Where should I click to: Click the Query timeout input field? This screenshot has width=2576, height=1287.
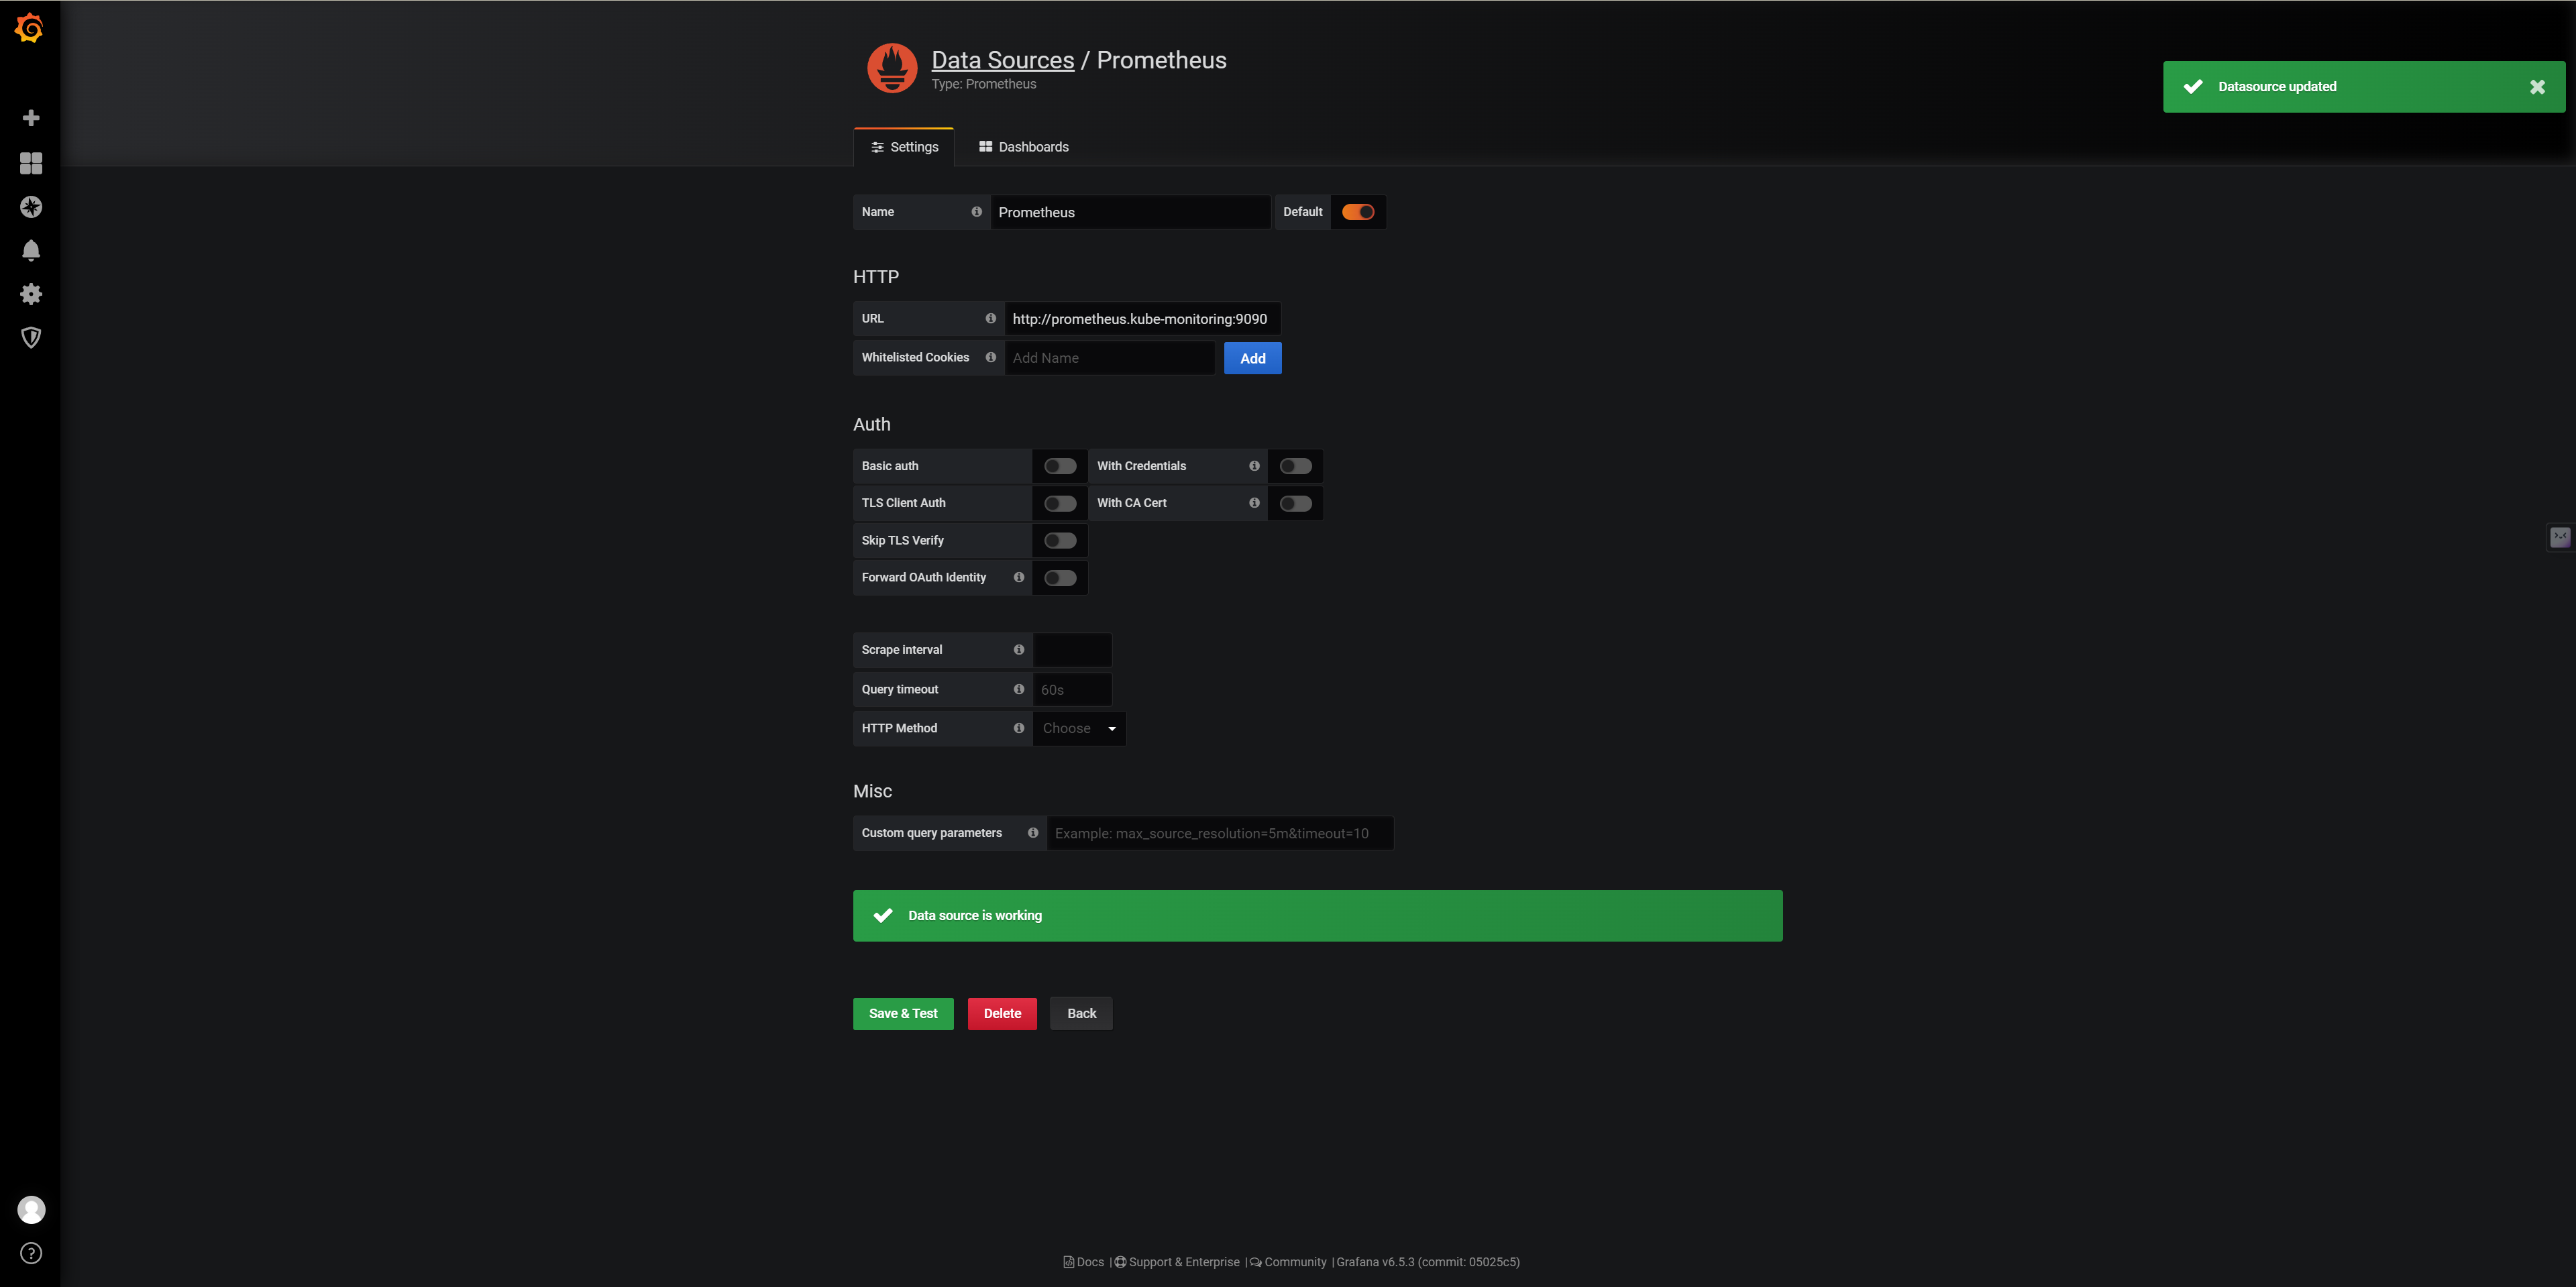click(x=1072, y=690)
